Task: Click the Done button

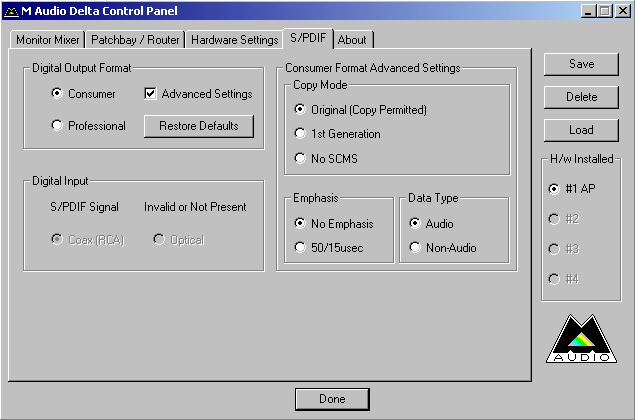Action: (332, 399)
